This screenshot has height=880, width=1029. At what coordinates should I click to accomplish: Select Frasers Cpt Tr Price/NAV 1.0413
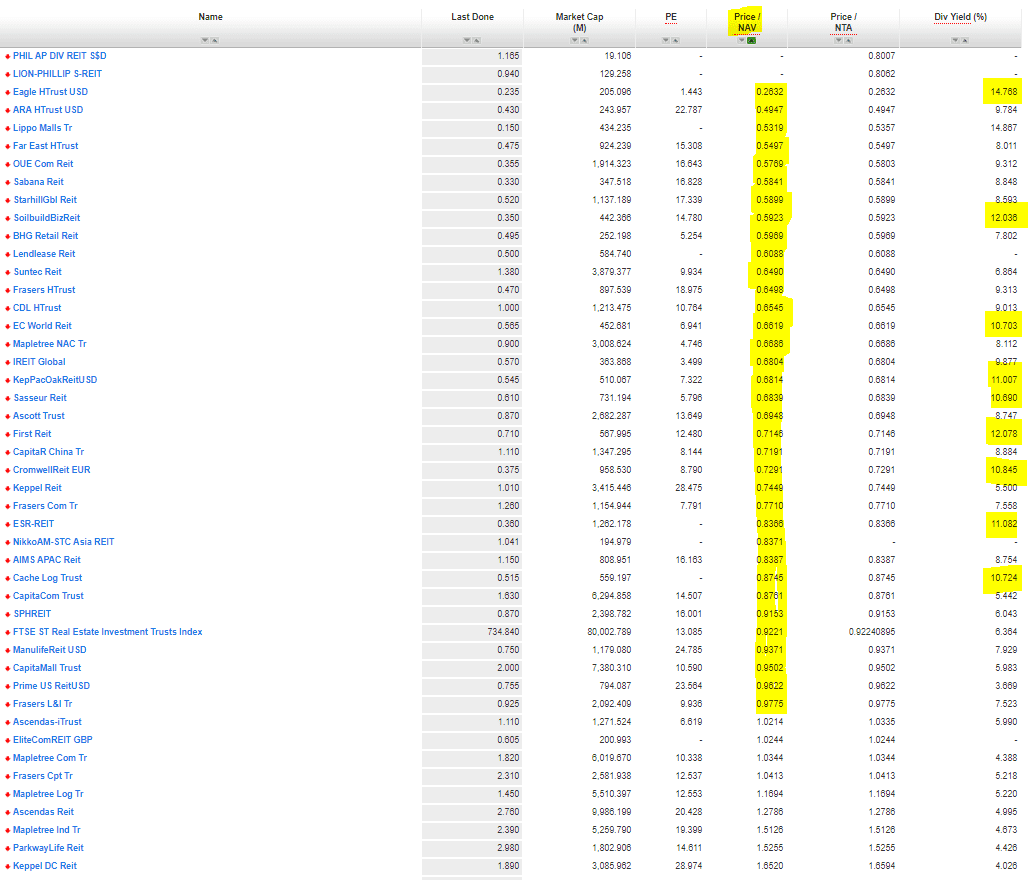click(x=770, y=776)
